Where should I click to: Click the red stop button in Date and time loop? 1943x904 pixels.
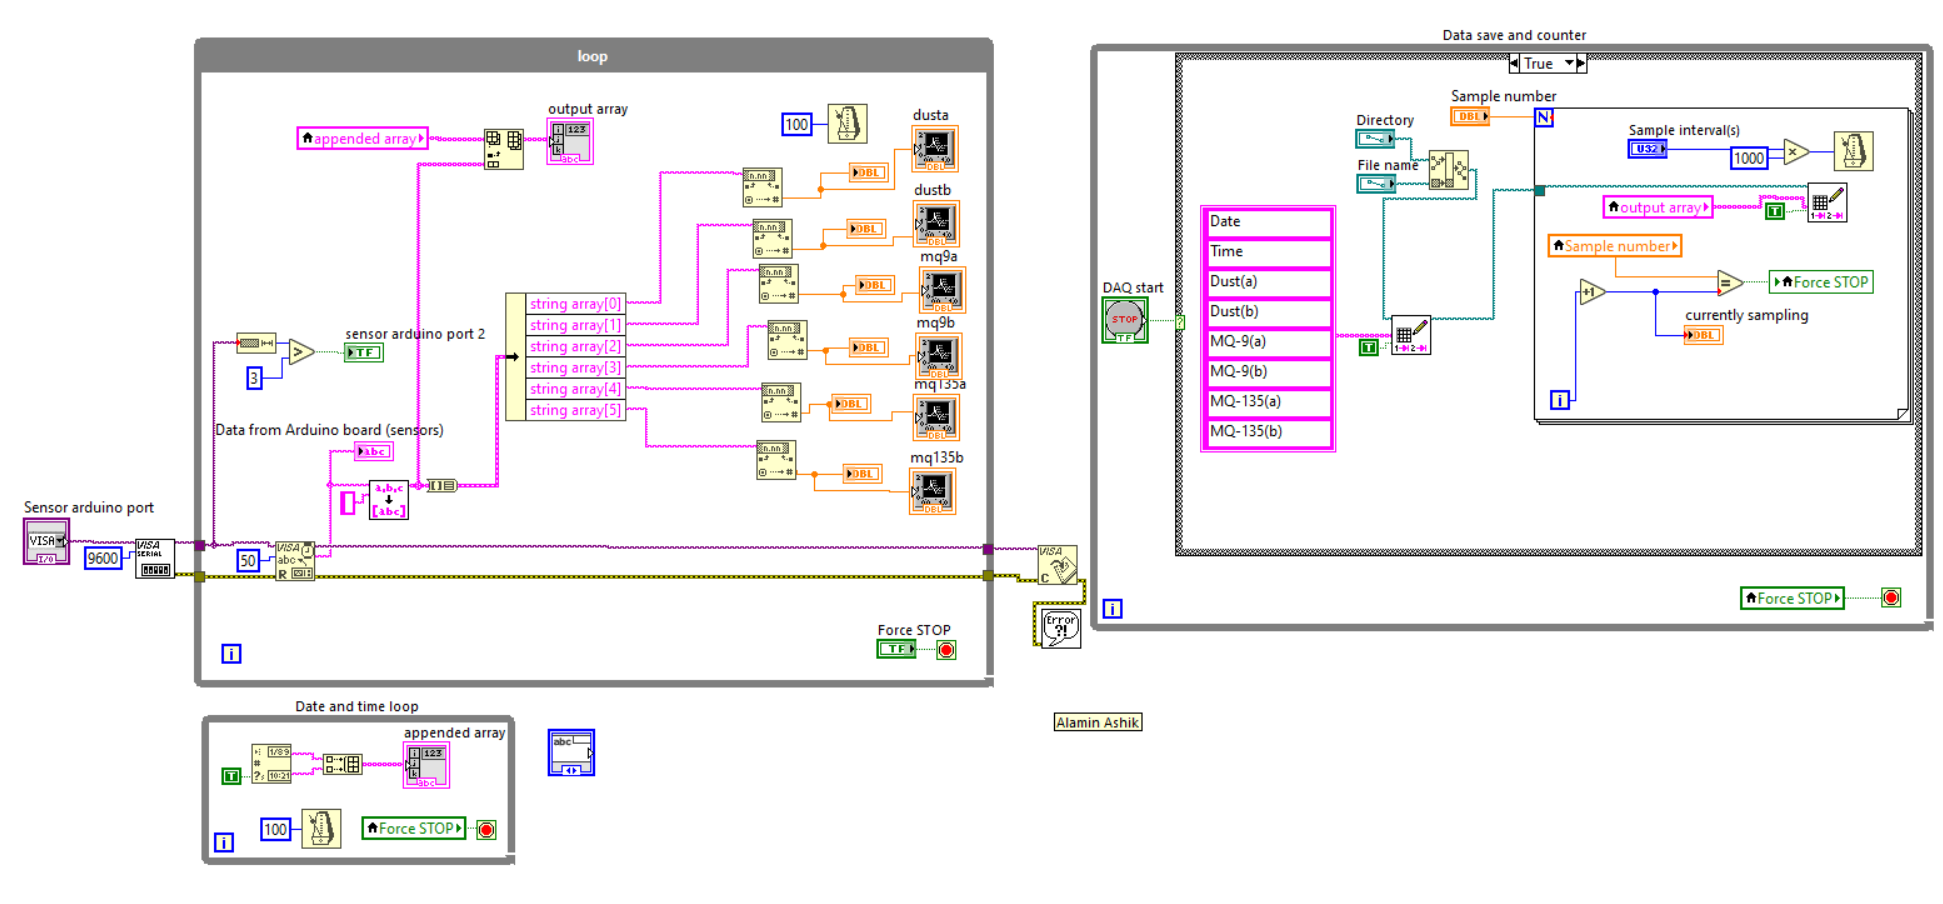(485, 828)
